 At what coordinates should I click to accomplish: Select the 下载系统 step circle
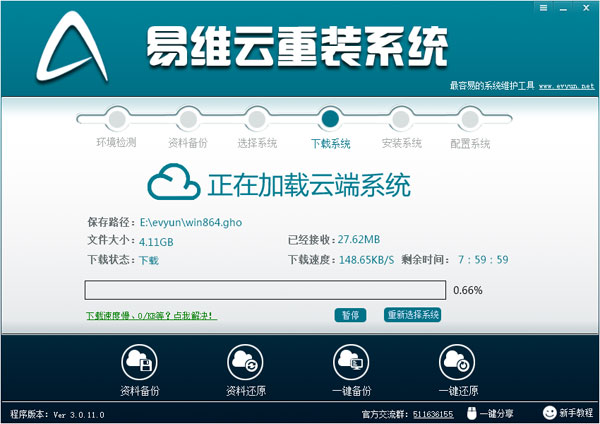pos(330,119)
